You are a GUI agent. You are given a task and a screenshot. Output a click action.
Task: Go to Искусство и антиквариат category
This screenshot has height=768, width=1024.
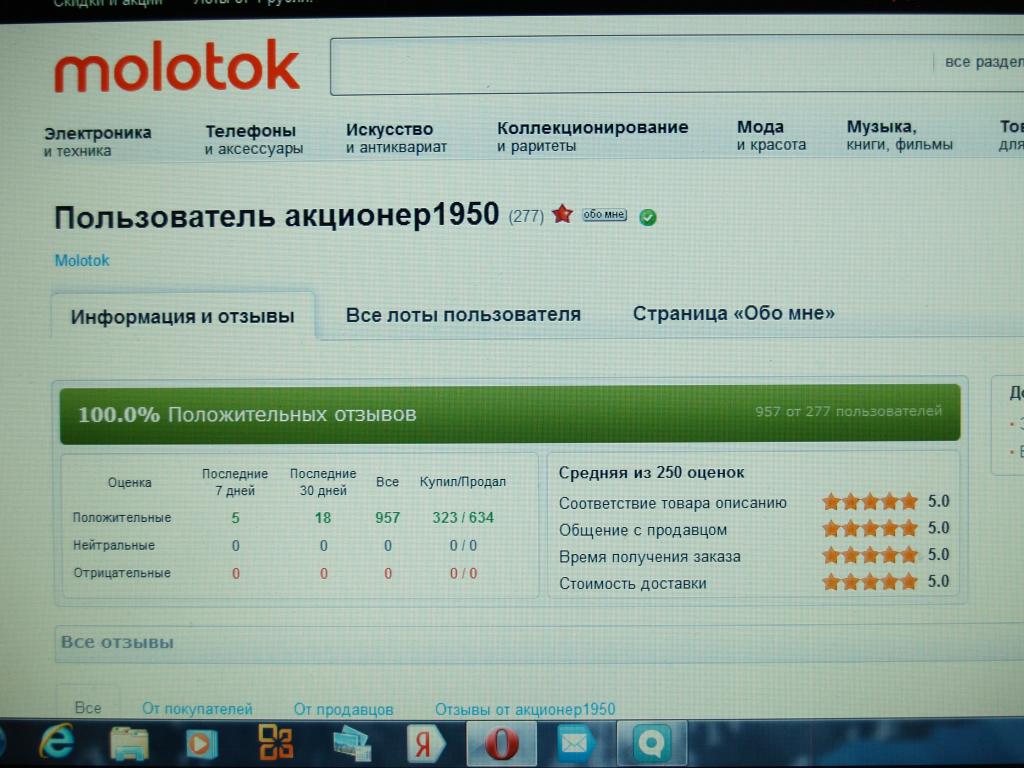click(396, 138)
